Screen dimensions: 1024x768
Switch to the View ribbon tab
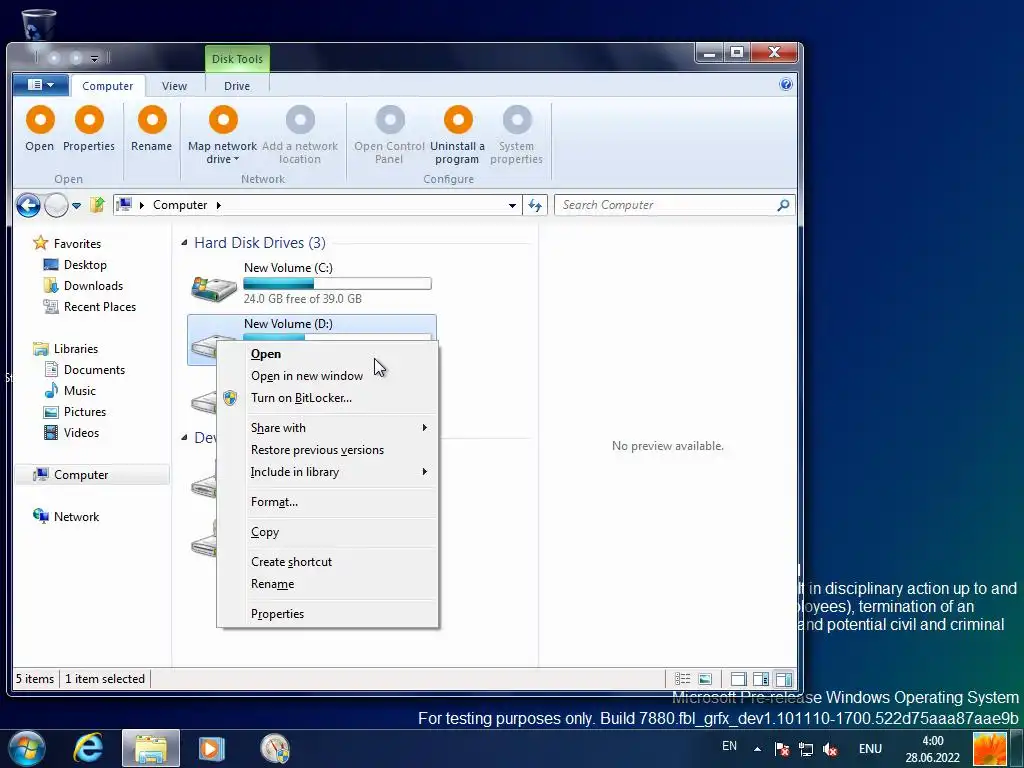tap(174, 86)
